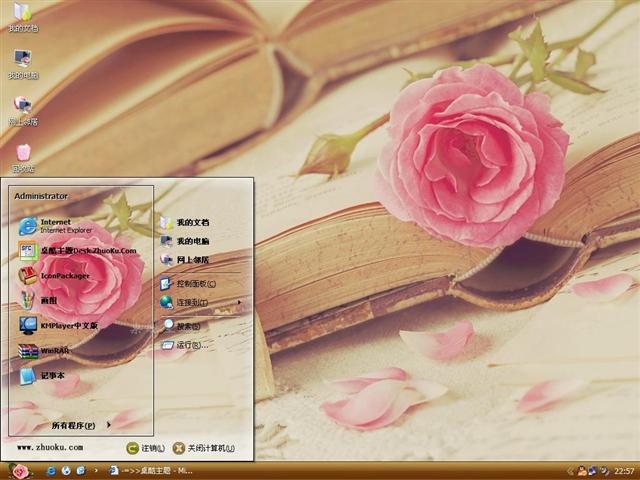Screen dimensions: 640x480
Task: Open 控制面板(C) control panel
Action: coord(188,283)
